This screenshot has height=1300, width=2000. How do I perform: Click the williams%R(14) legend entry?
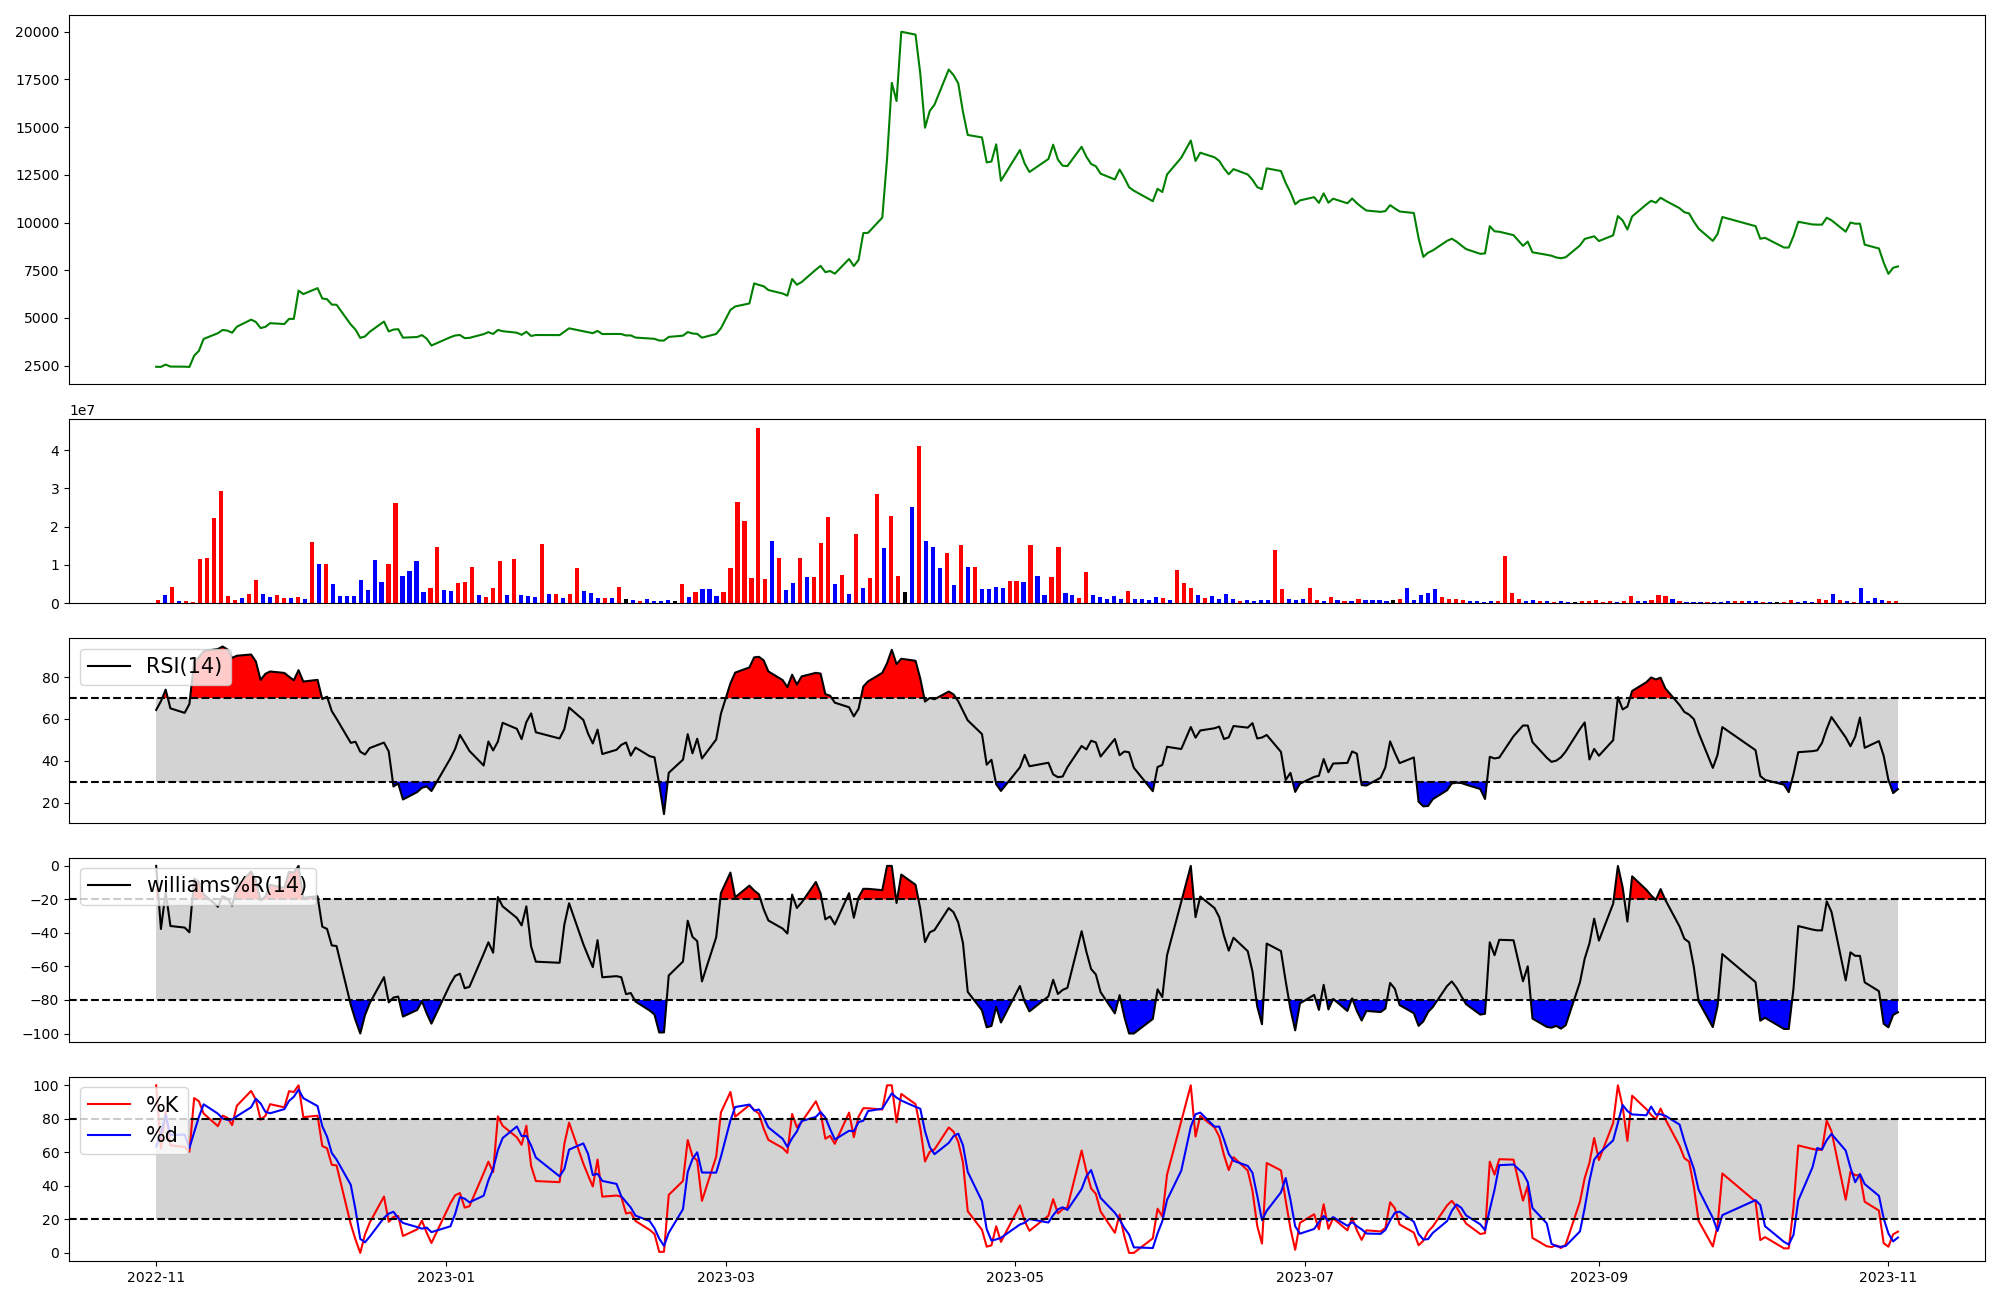(x=226, y=885)
